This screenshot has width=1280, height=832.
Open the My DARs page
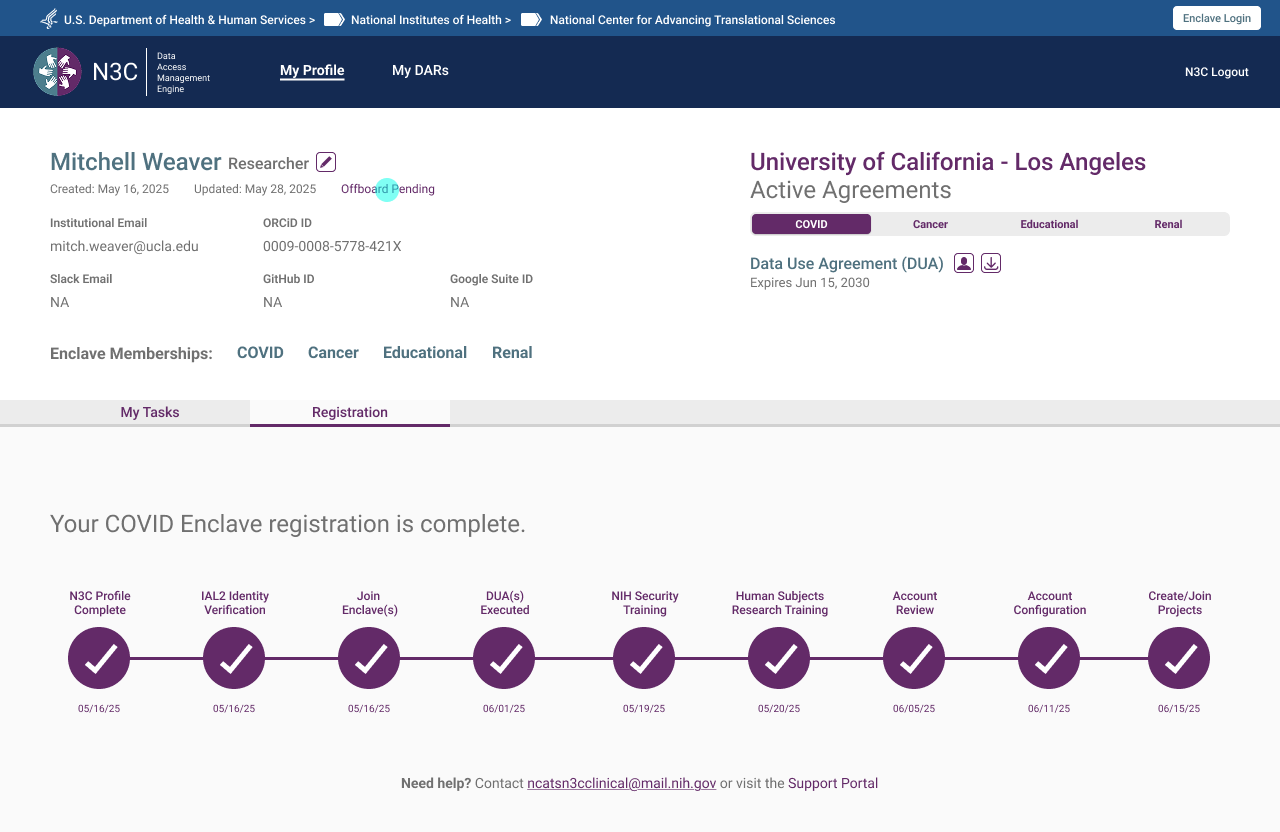[420, 70]
